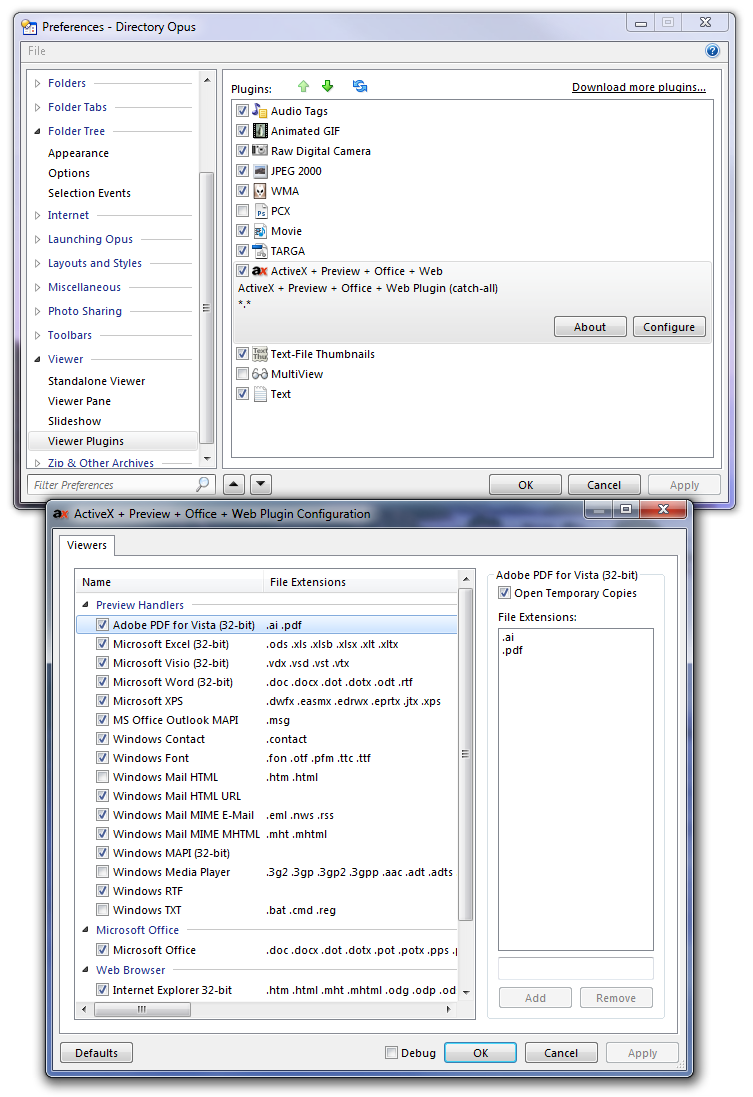The width and height of the screenshot is (753, 1097).
Task: Click the About button for ActiveX plugin
Action: pos(590,327)
